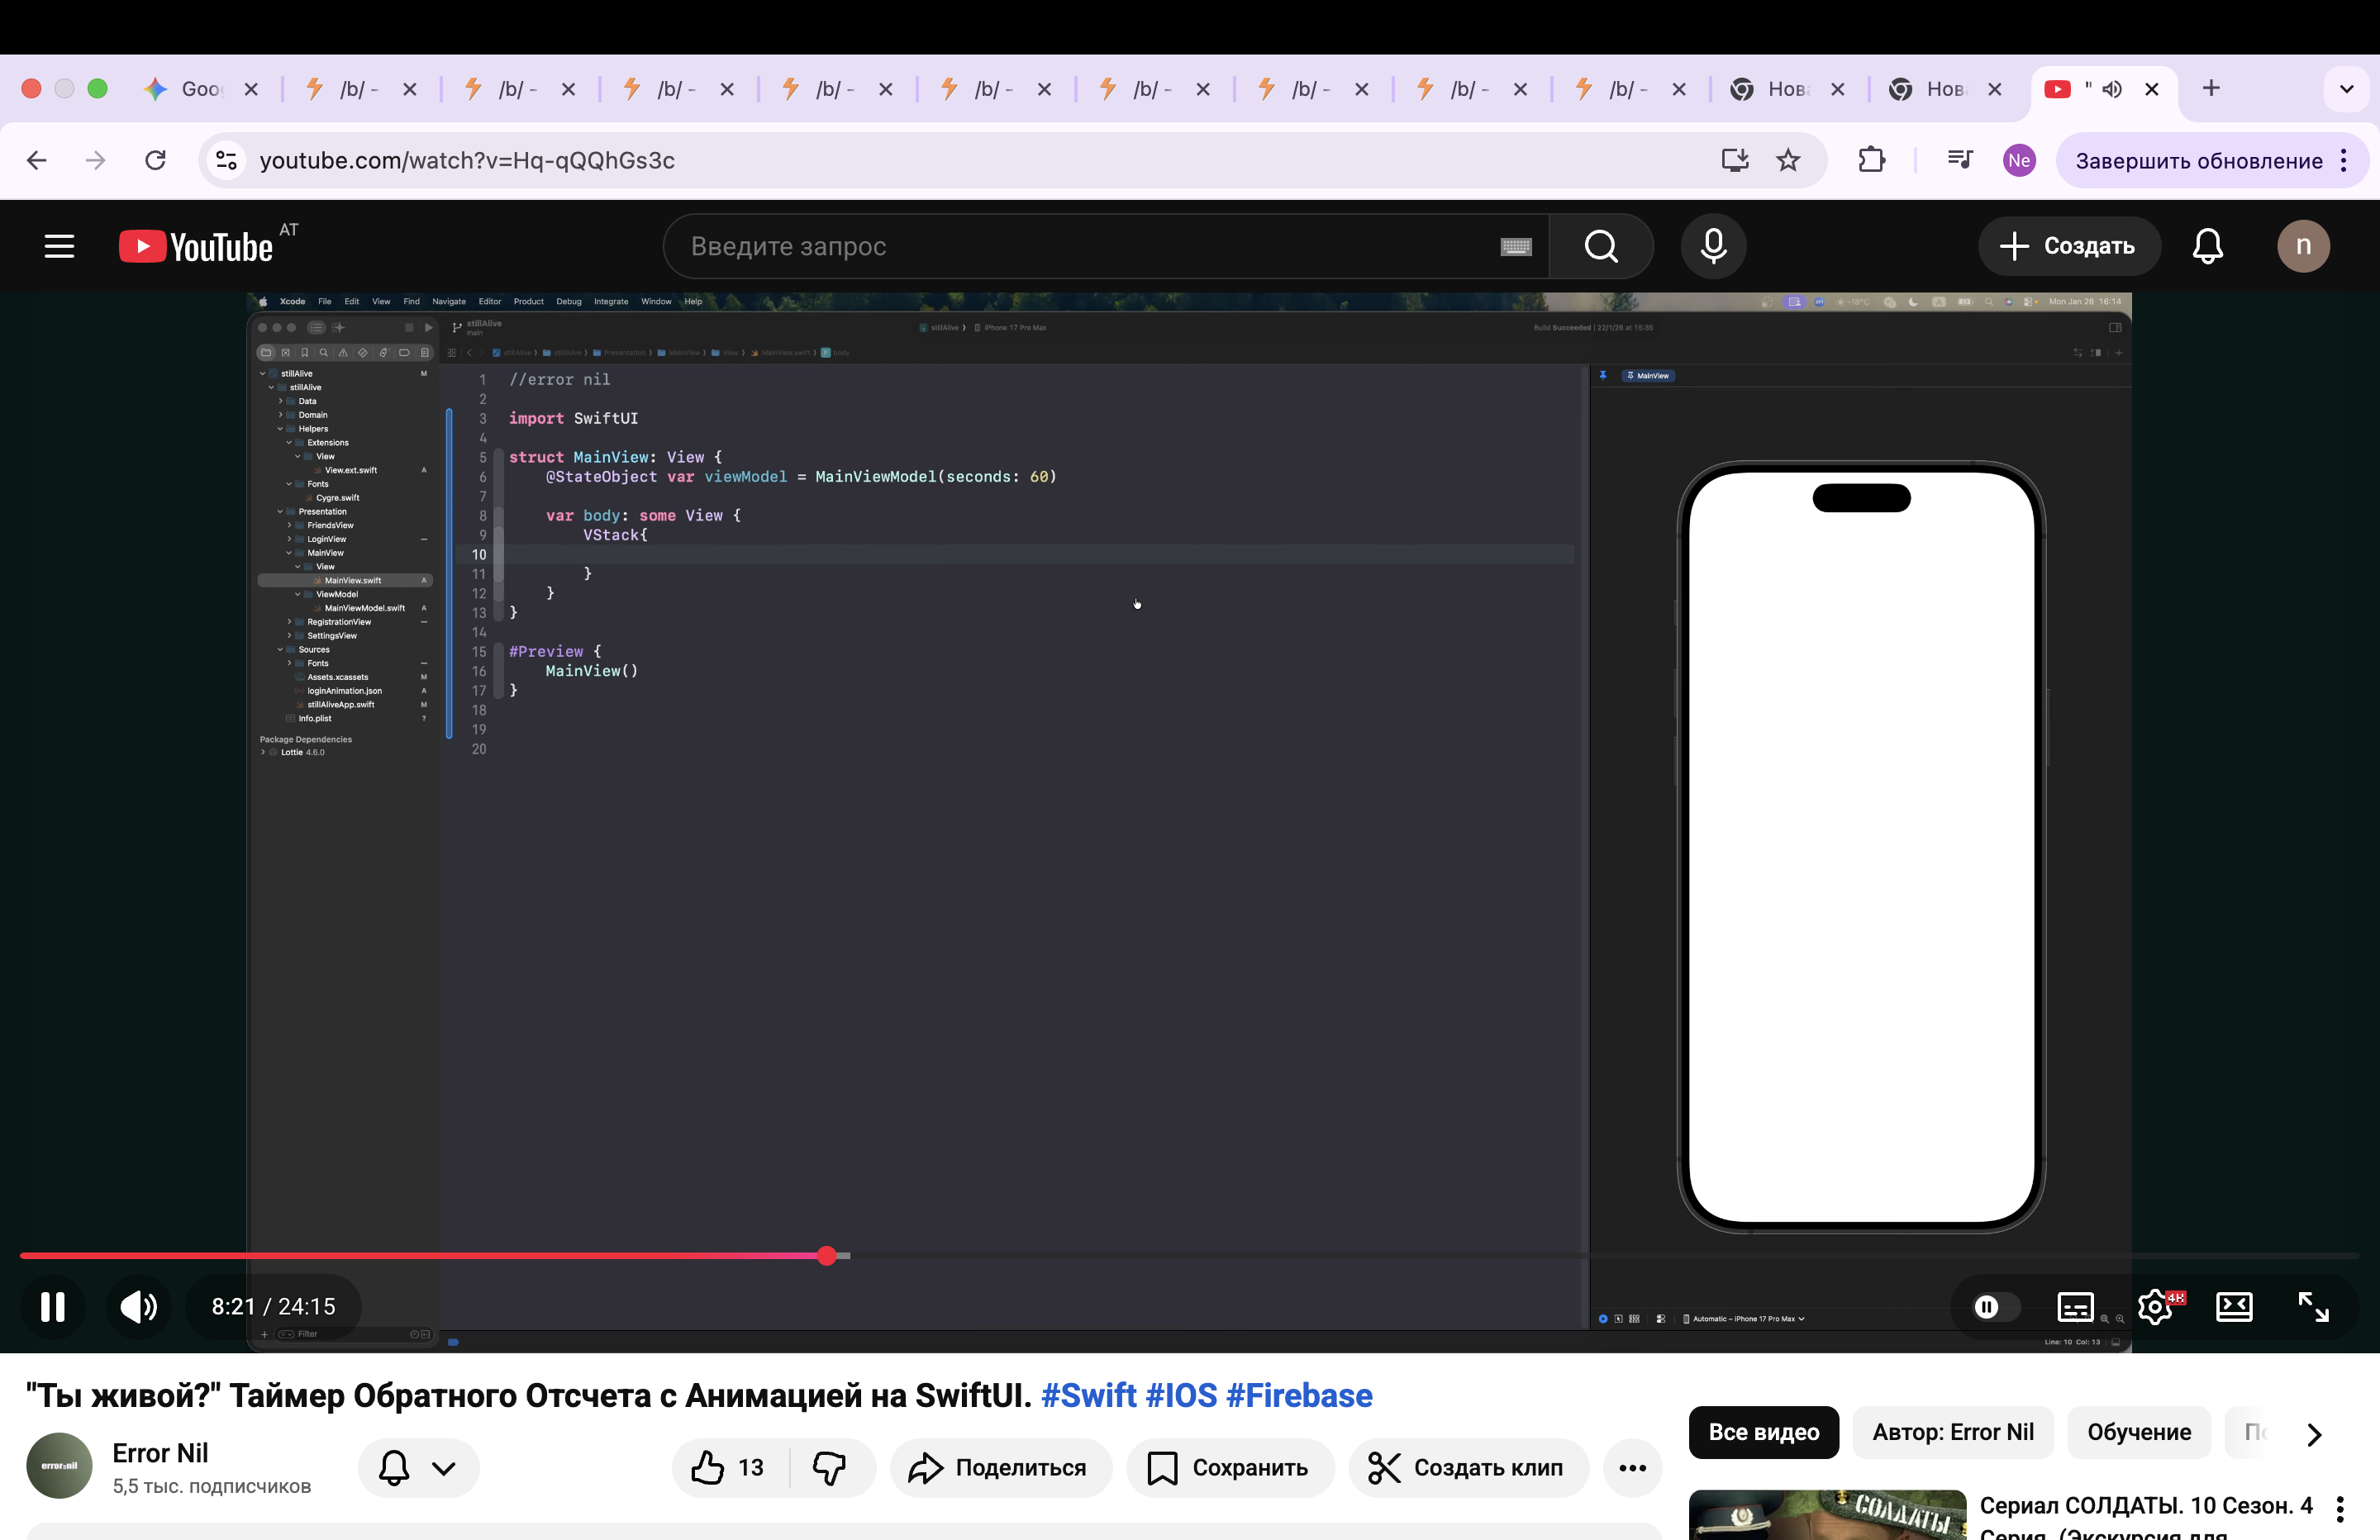Viewport: 2380px width, 1540px height.
Task: Pause the YouTube video
Action: (53, 1306)
